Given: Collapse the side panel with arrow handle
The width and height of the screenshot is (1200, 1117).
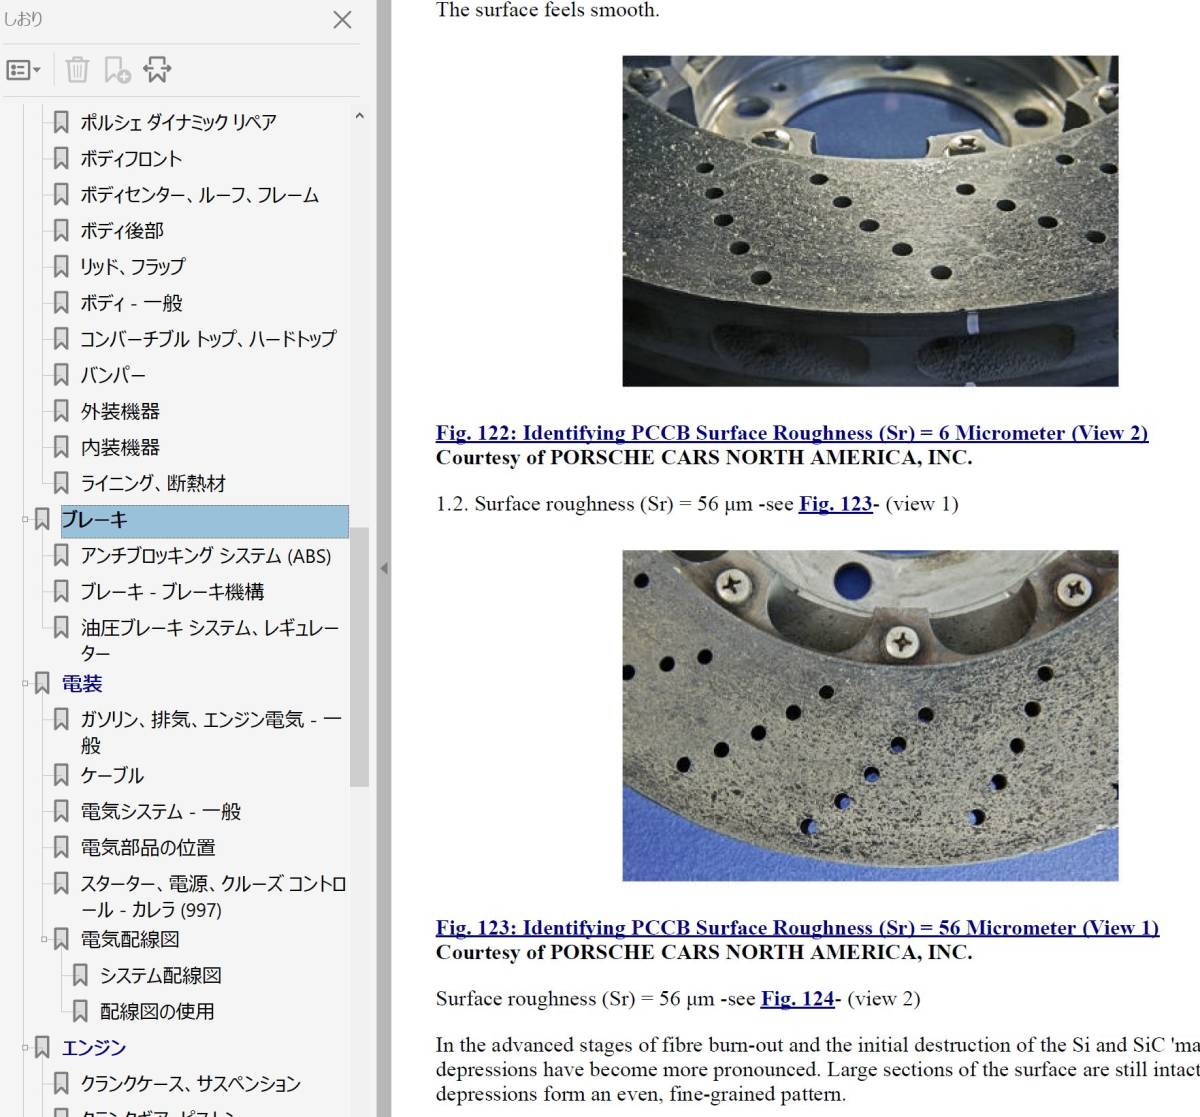Looking at the screenshot, I should 384,568.
